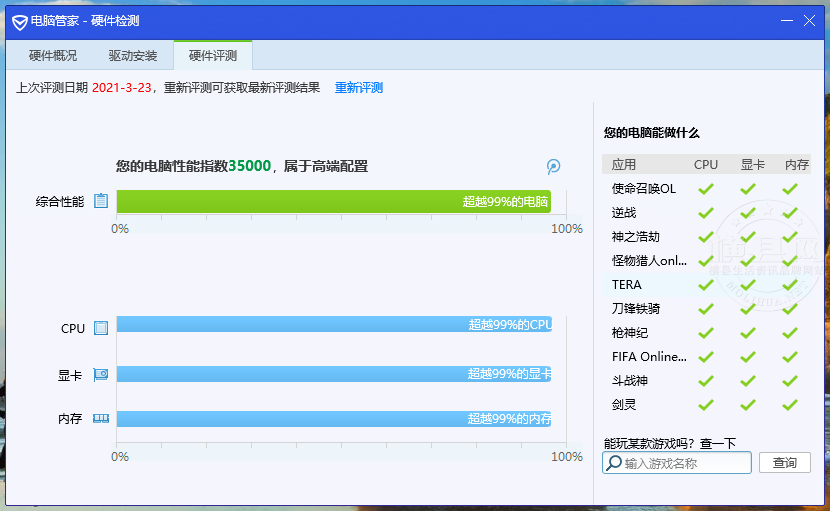Click the 显卡 column header in games table
Screen dimensions: 830x511
752,165
